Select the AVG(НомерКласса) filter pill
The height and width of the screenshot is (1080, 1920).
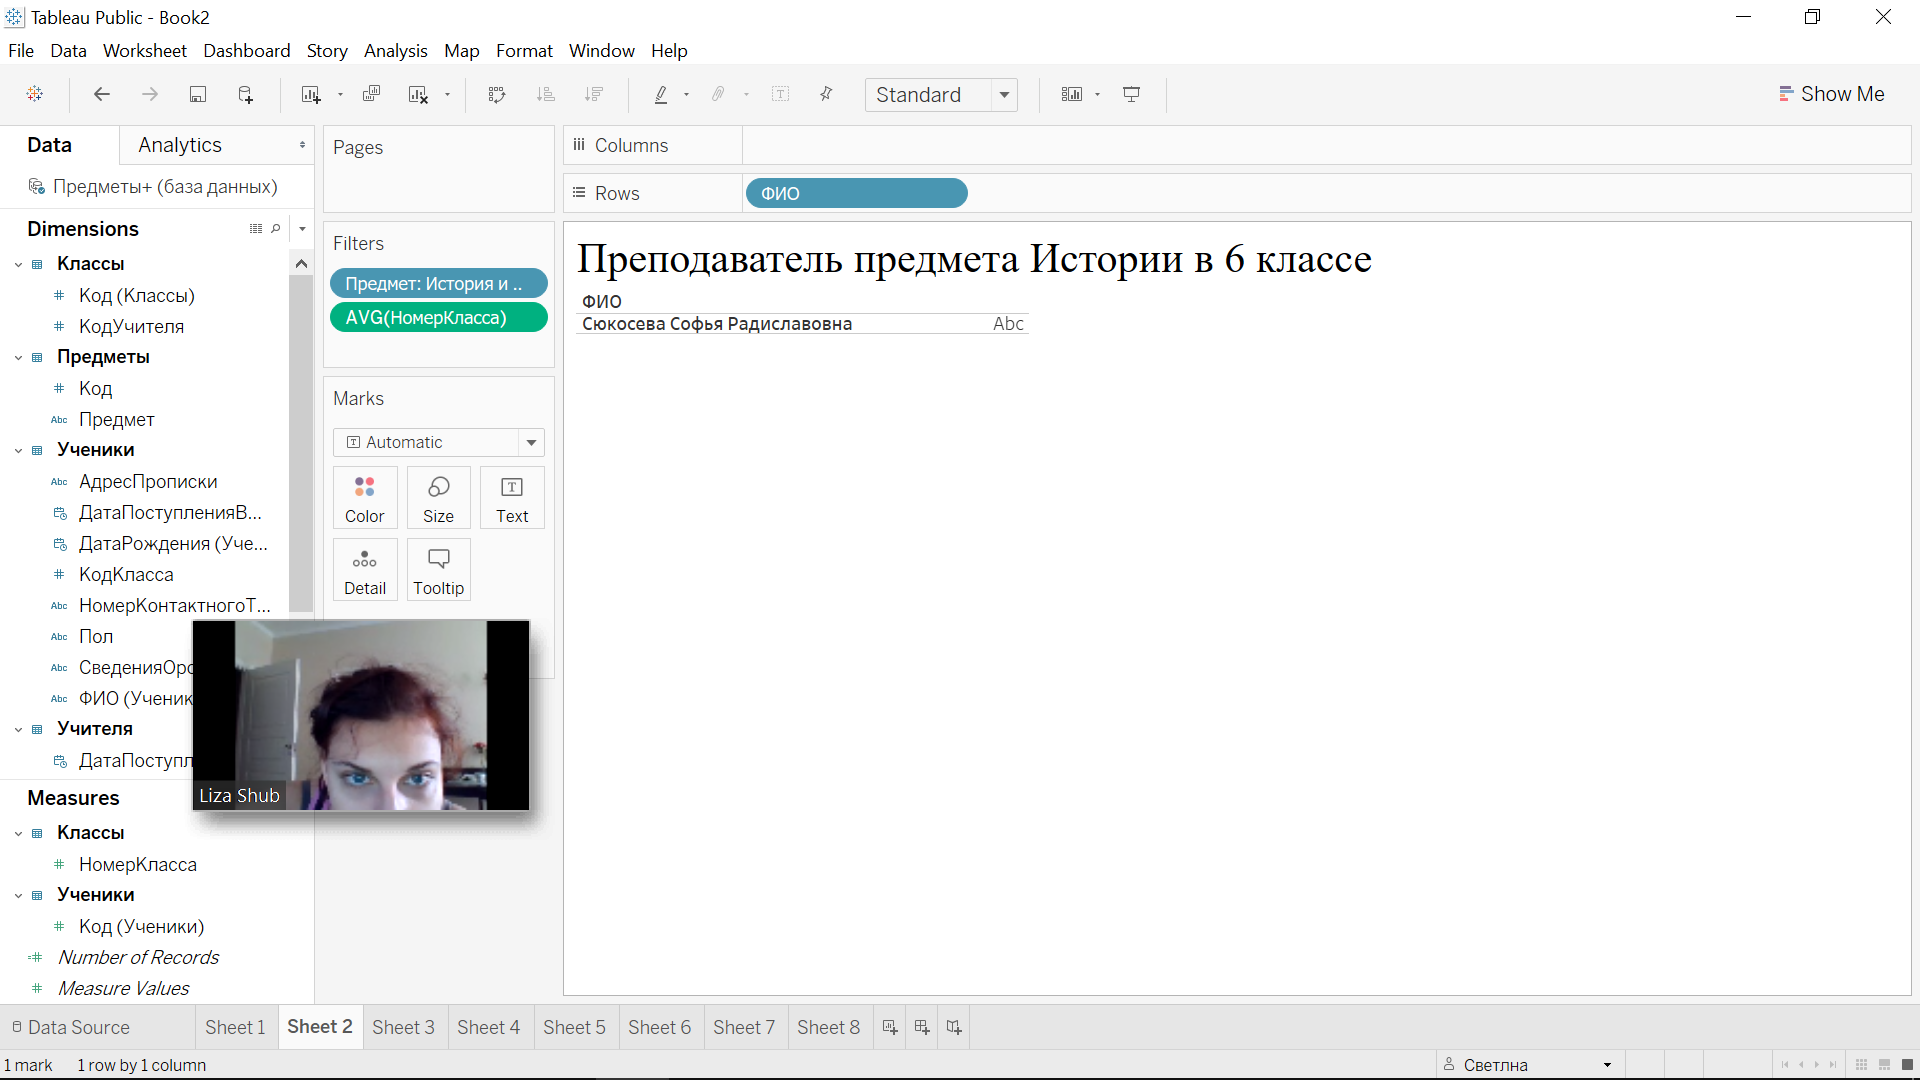point(438,317)
